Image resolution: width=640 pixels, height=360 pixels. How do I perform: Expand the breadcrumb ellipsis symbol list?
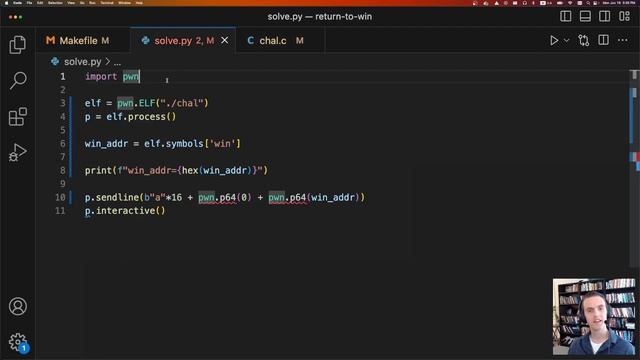point(117,62)
